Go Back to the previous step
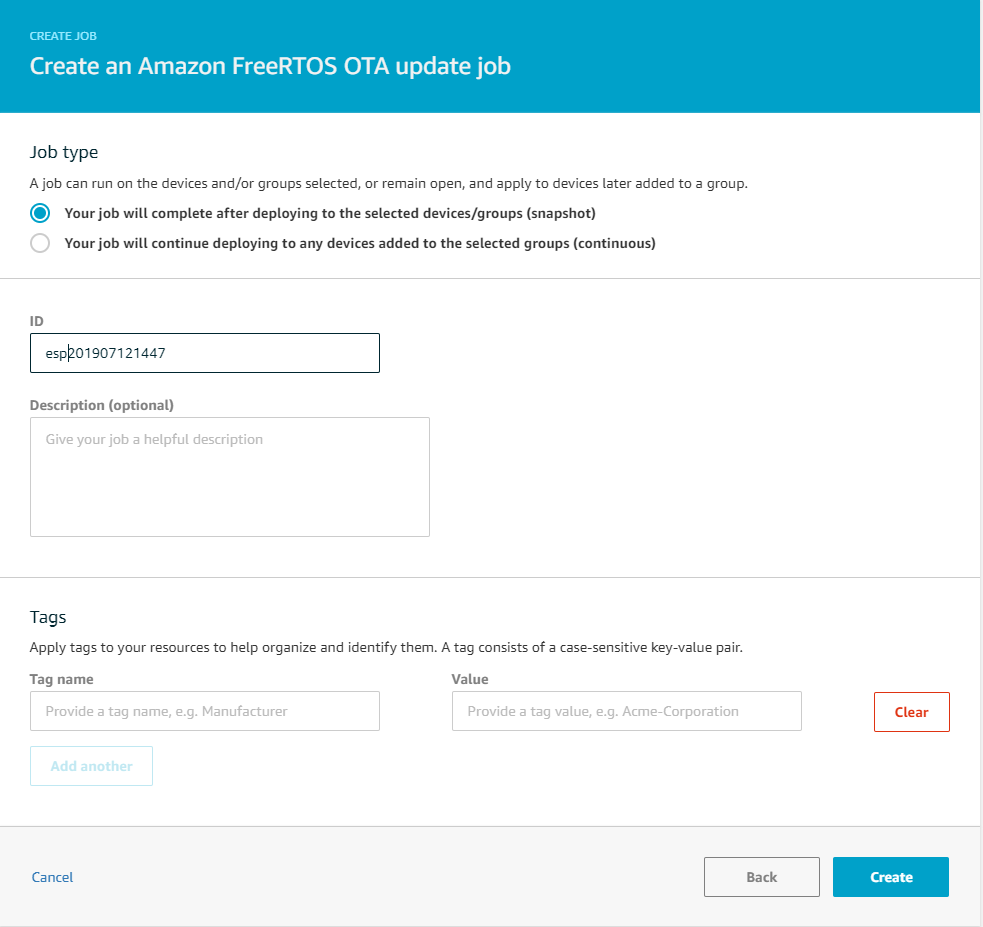Viewport: 983px width, 927px height. coord(761,877)
